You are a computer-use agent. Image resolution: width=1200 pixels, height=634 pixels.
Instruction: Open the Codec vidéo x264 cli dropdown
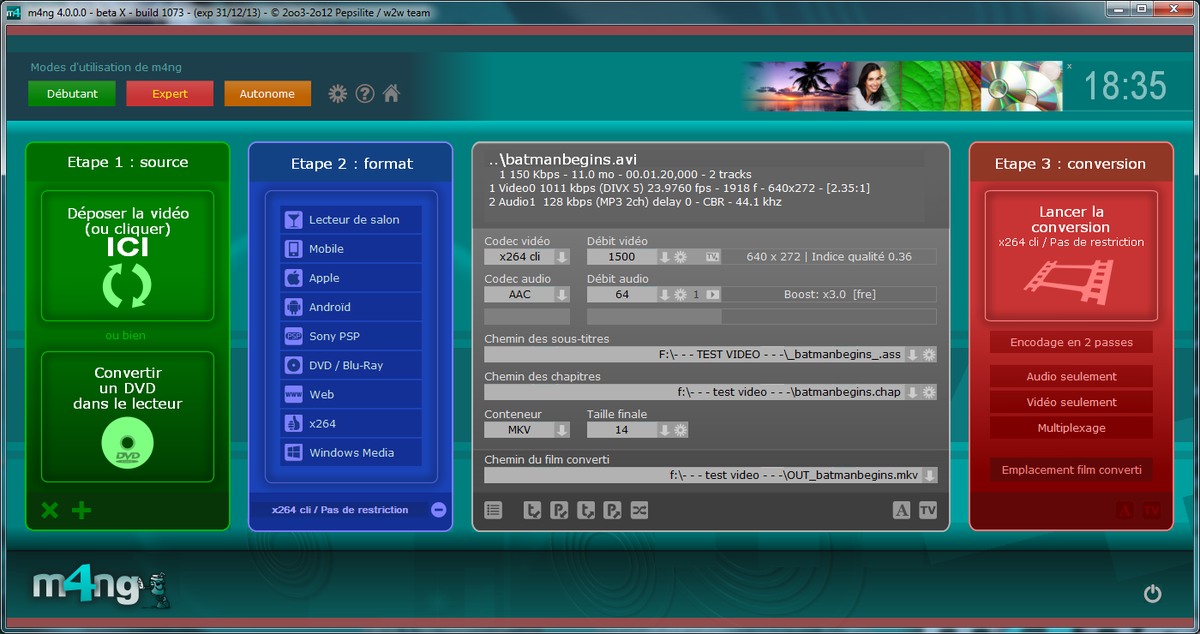click(x=562, y=257)
